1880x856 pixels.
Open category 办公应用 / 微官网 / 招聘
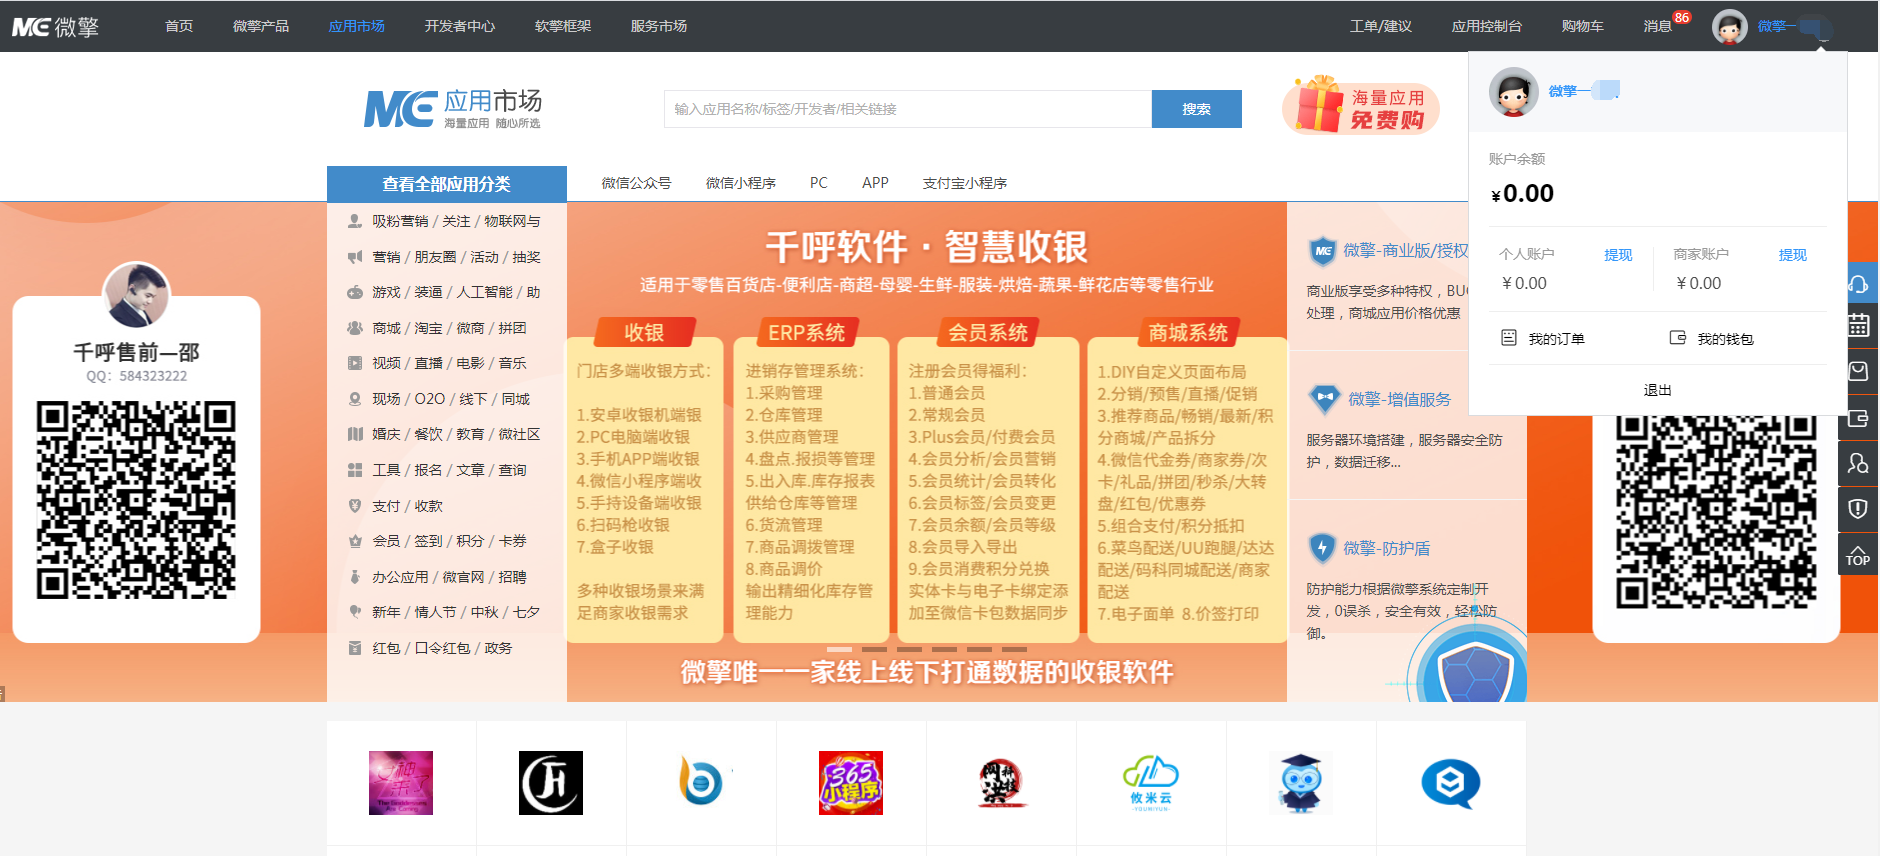447,577
